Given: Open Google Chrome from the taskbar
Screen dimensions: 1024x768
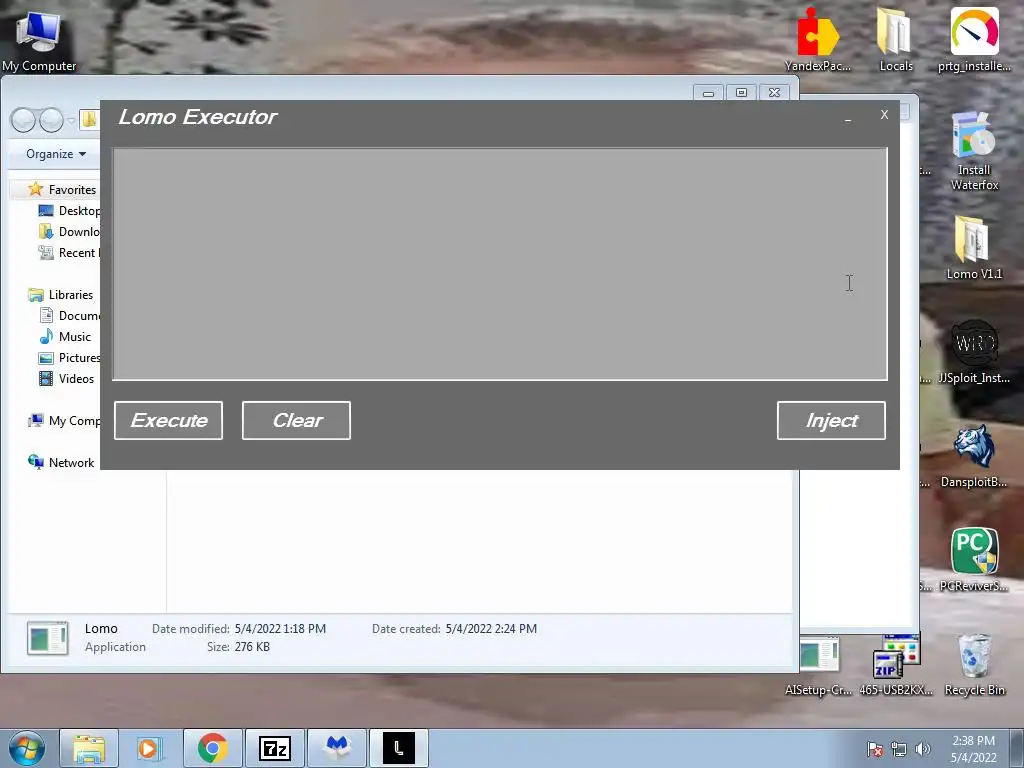Looking at the screenshot, I should [212, 748].
